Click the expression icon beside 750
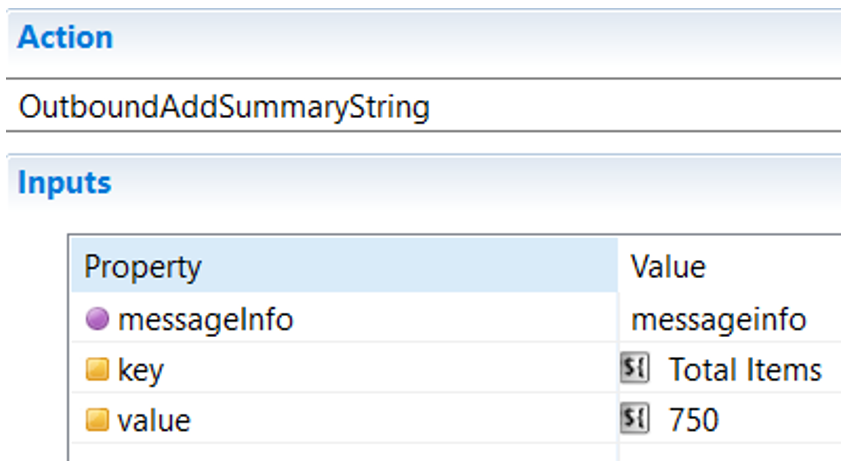This screenshot has height=461, width=841. 635,418
